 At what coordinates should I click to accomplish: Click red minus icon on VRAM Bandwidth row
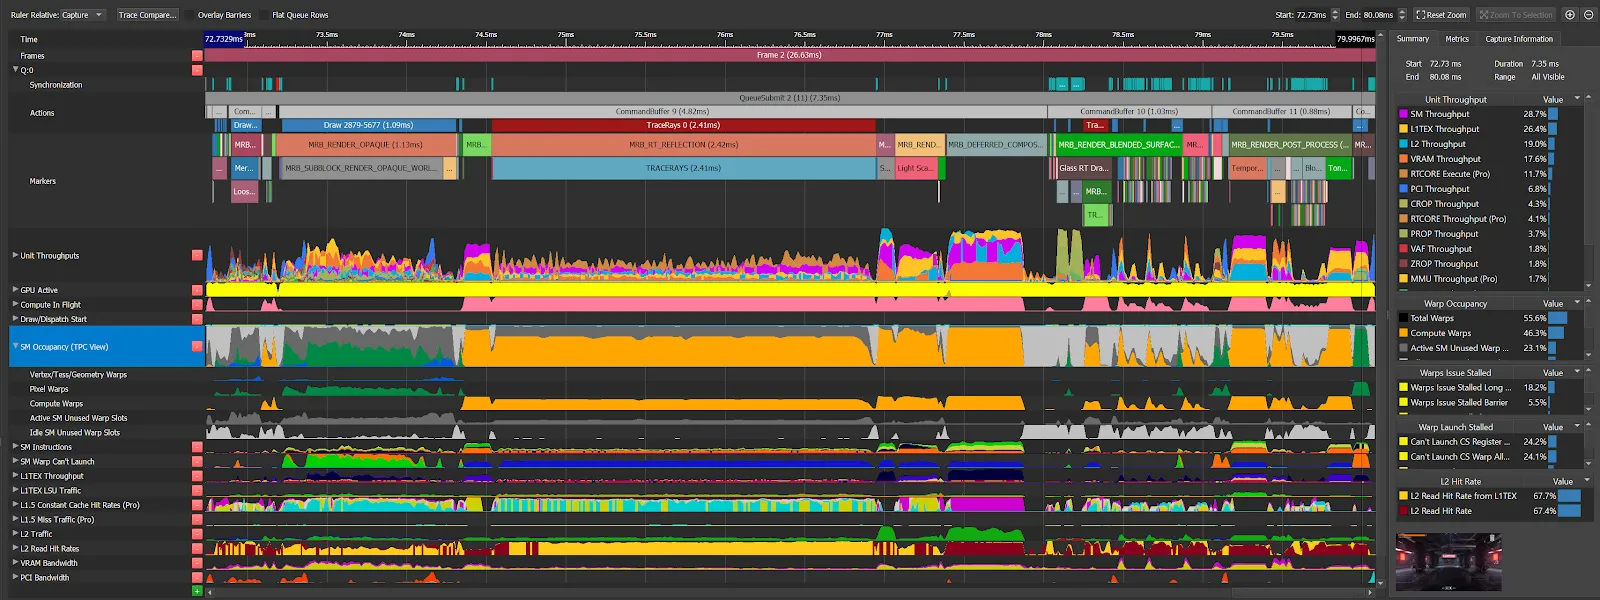197,563
